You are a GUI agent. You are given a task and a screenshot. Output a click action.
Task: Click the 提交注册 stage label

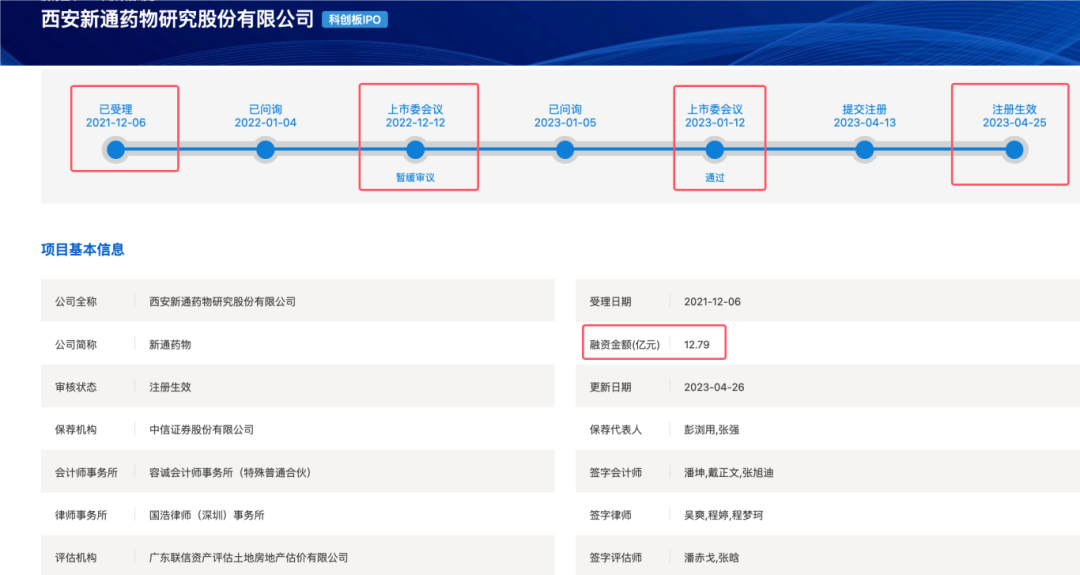pyautogui.click(x=864, y=109)
